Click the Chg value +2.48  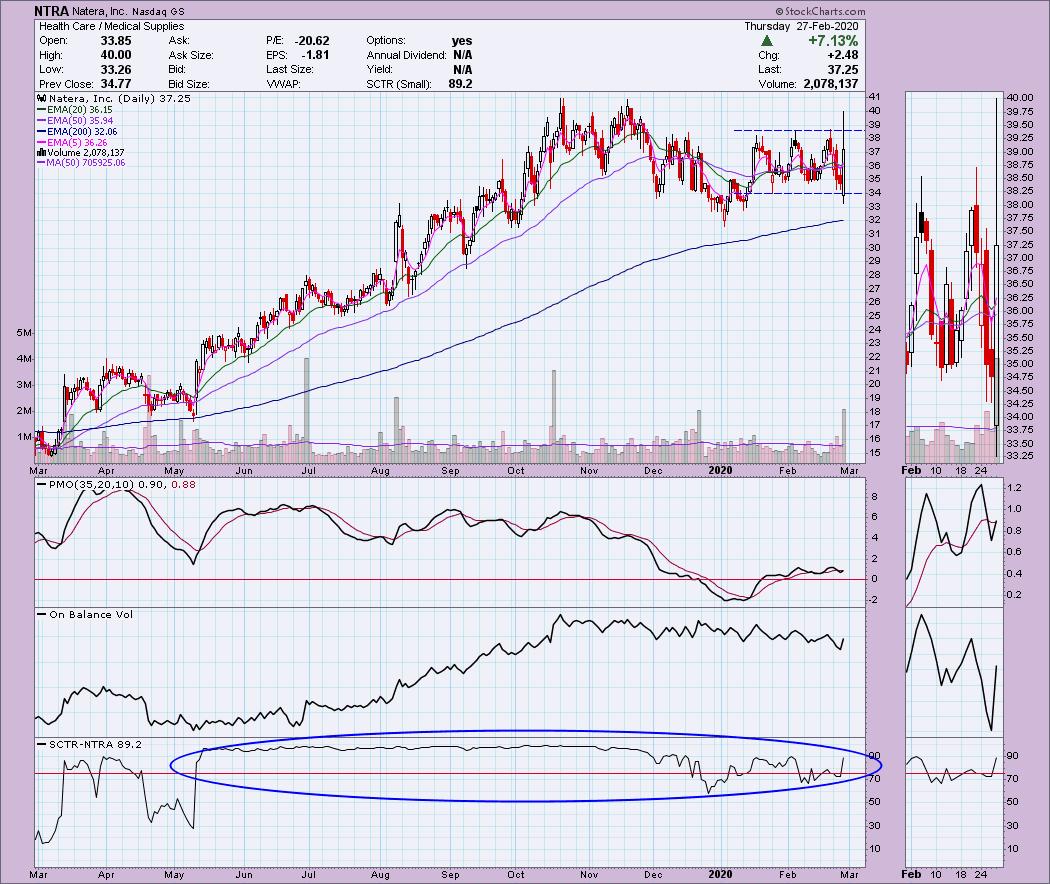pyautogui.click(x=842, y=55)
